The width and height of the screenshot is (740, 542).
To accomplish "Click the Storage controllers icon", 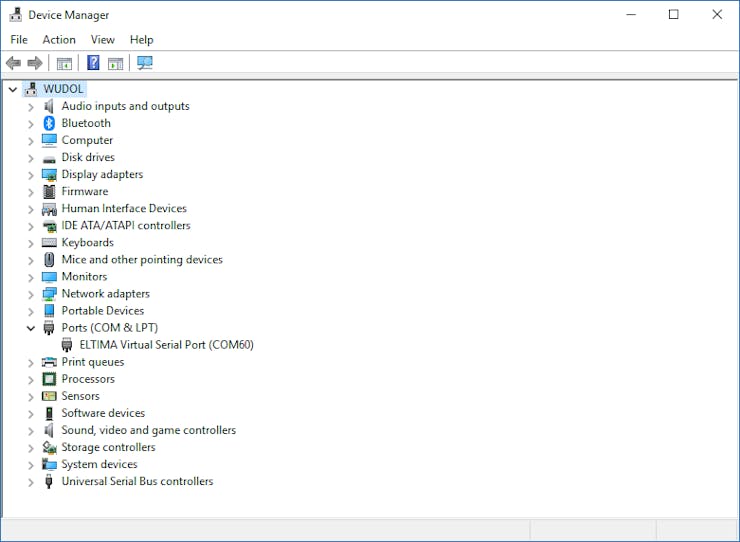I will tap(49, 447).
